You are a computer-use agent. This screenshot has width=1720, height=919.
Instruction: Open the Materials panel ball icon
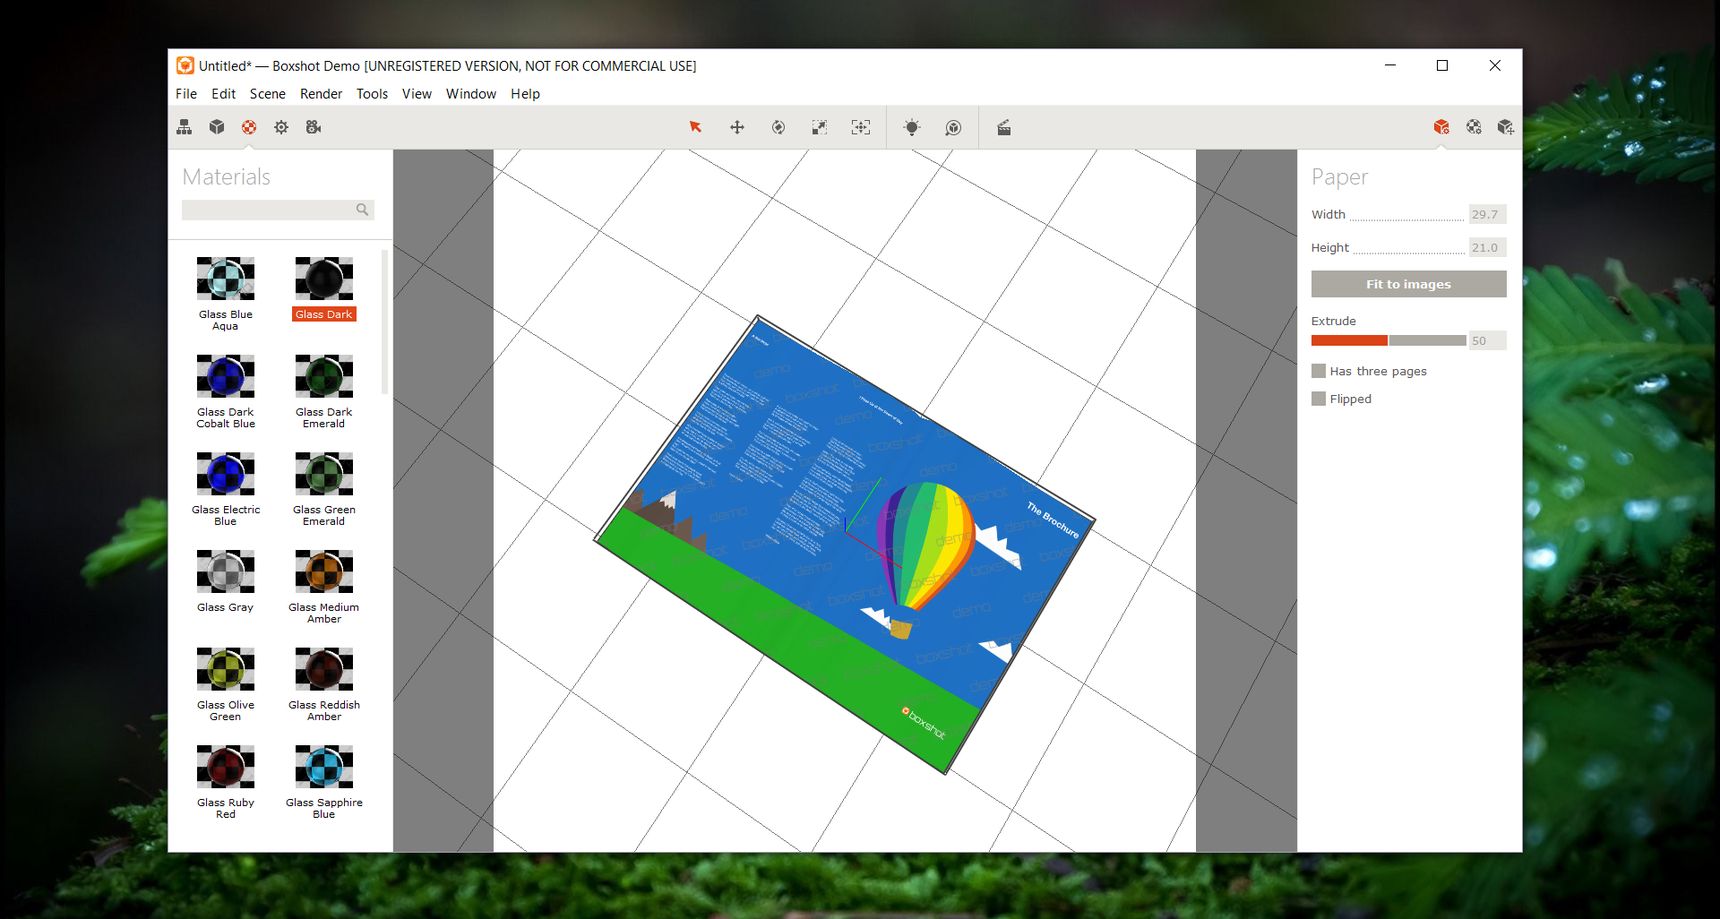tap(249, 127)
